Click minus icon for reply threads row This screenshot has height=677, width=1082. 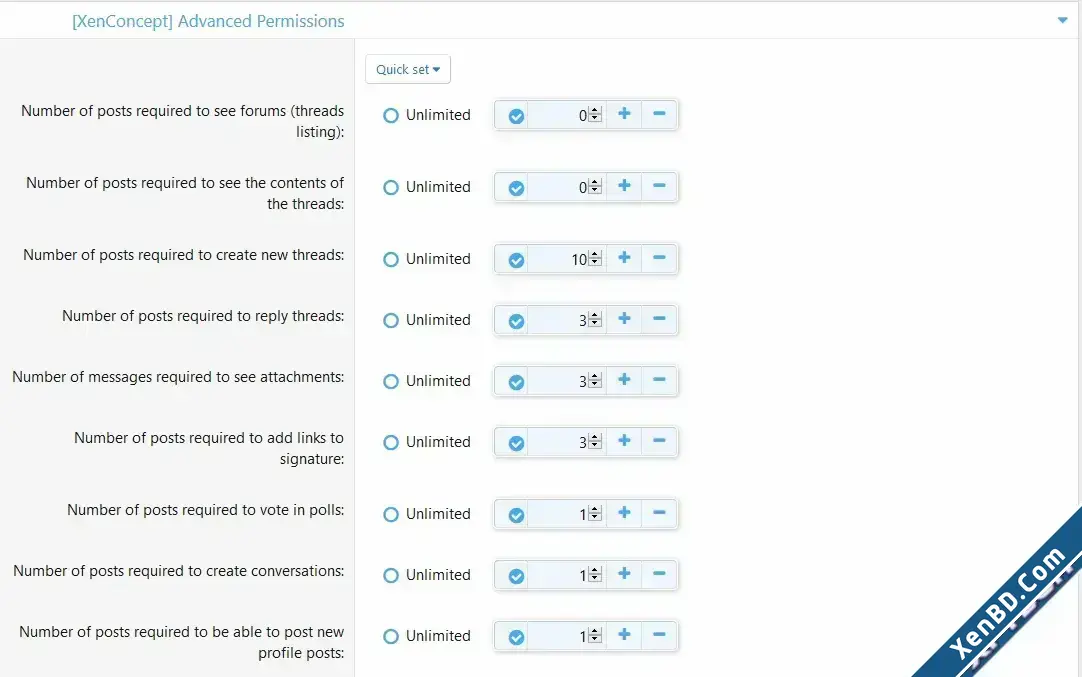[659, 319]
